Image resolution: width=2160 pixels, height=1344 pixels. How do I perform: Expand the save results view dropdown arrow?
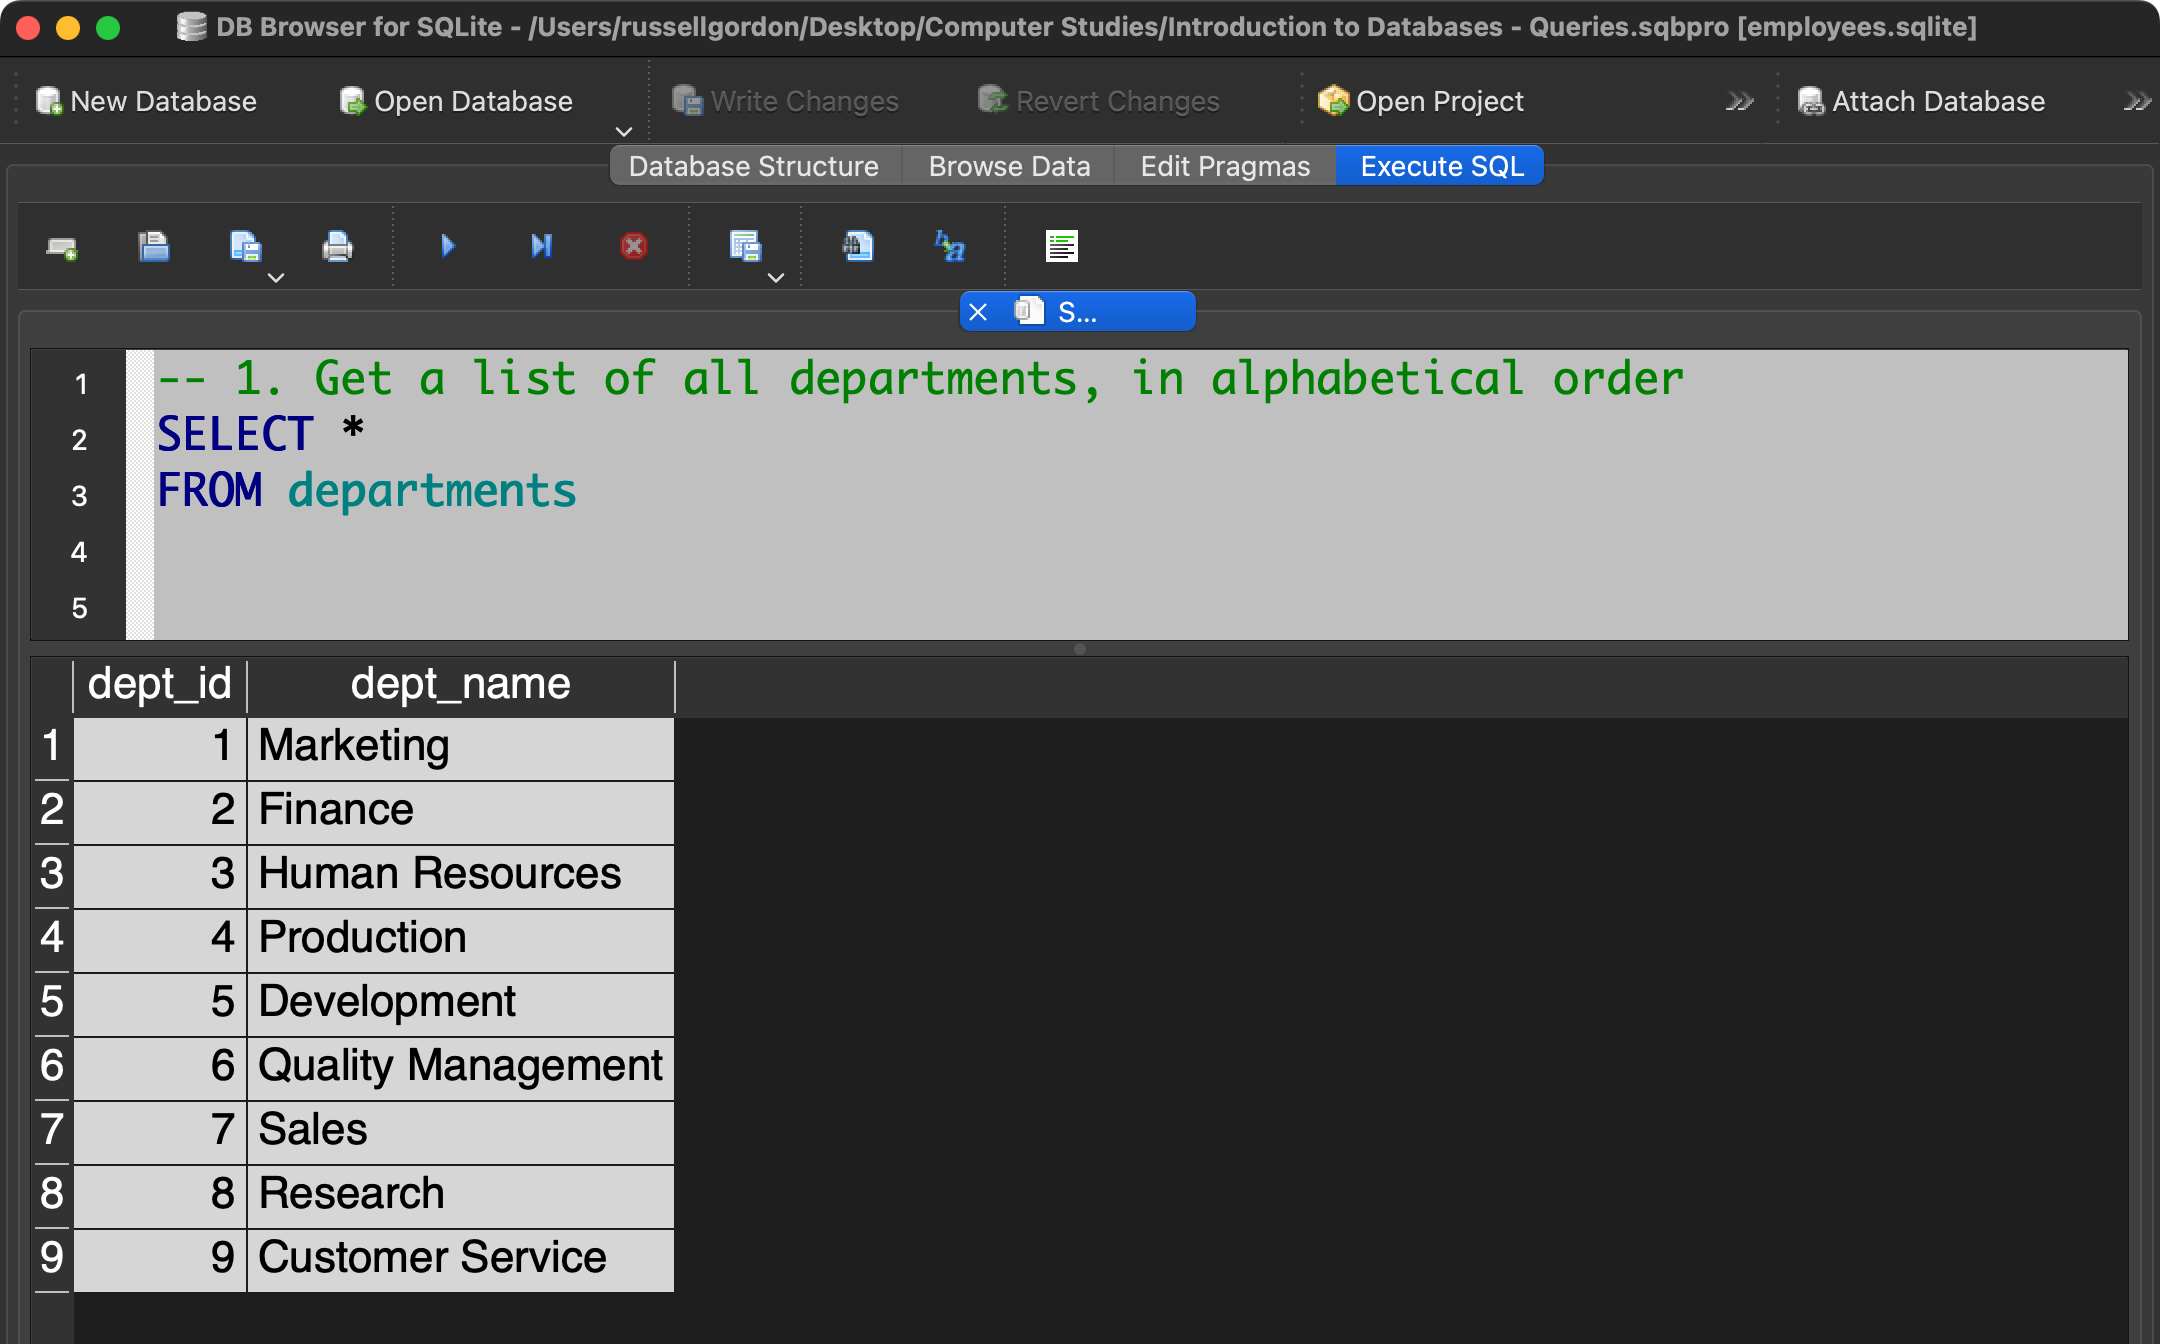(x=776, y=278)
